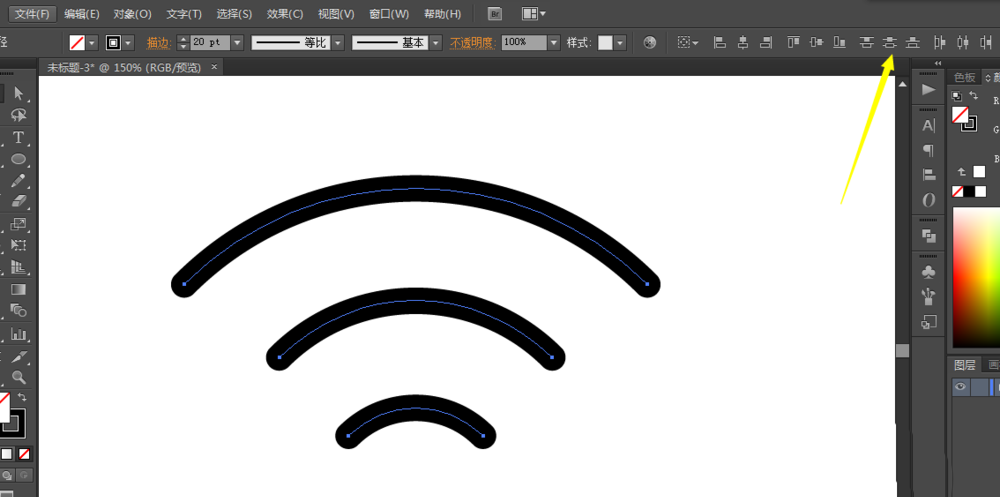Open the OpenType panel icon

[929, 200]
